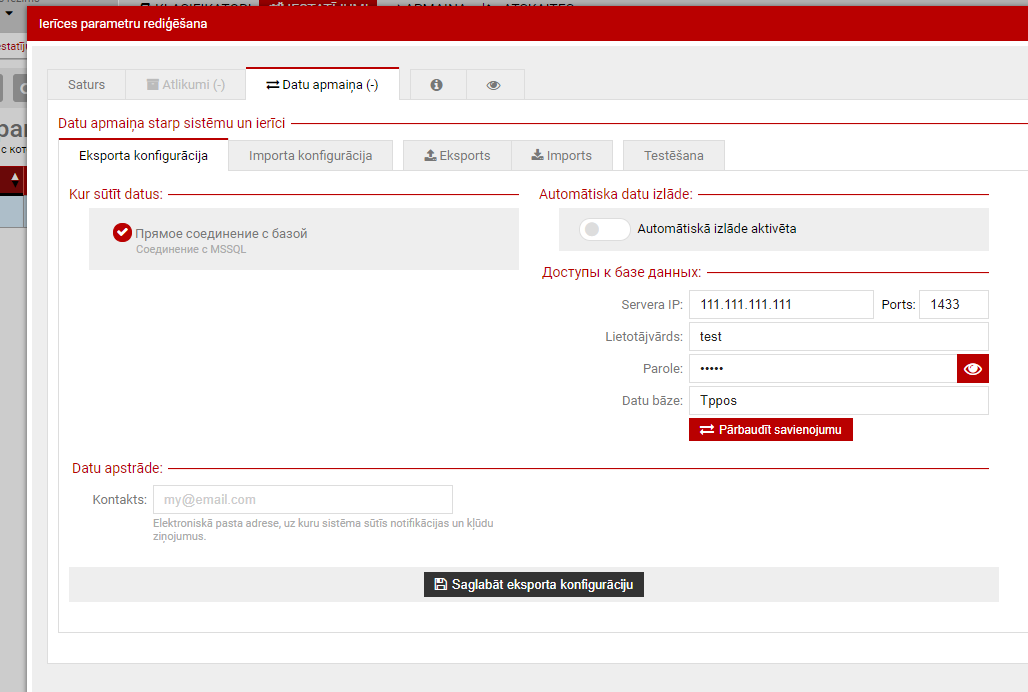Select the Datu apmaiņa (-) tab

coord(322,85)
